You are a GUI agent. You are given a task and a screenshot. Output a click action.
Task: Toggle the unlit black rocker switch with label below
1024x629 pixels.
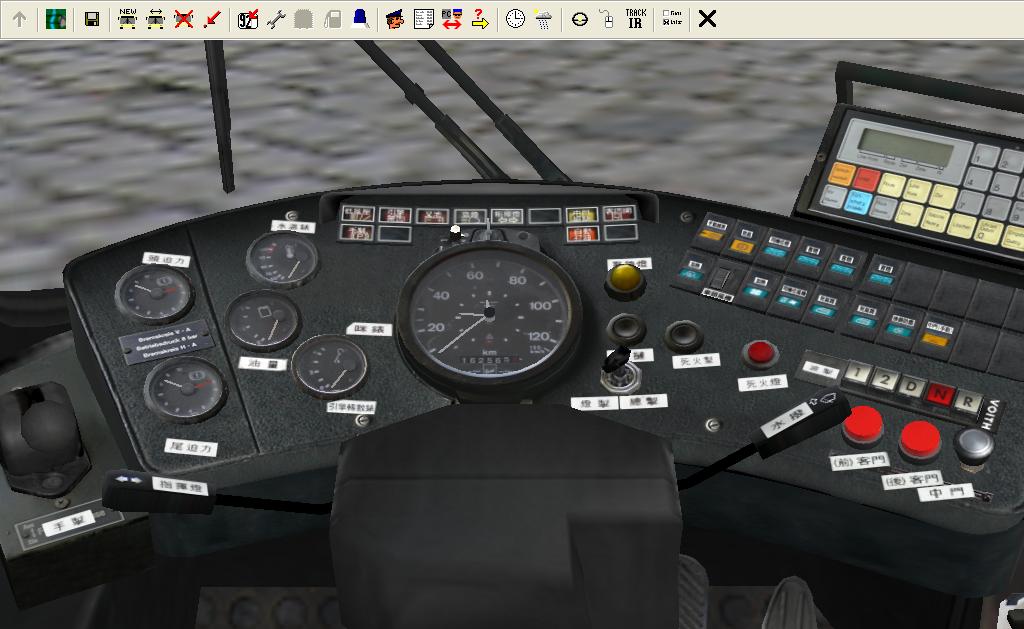click(x=721, y=278)
